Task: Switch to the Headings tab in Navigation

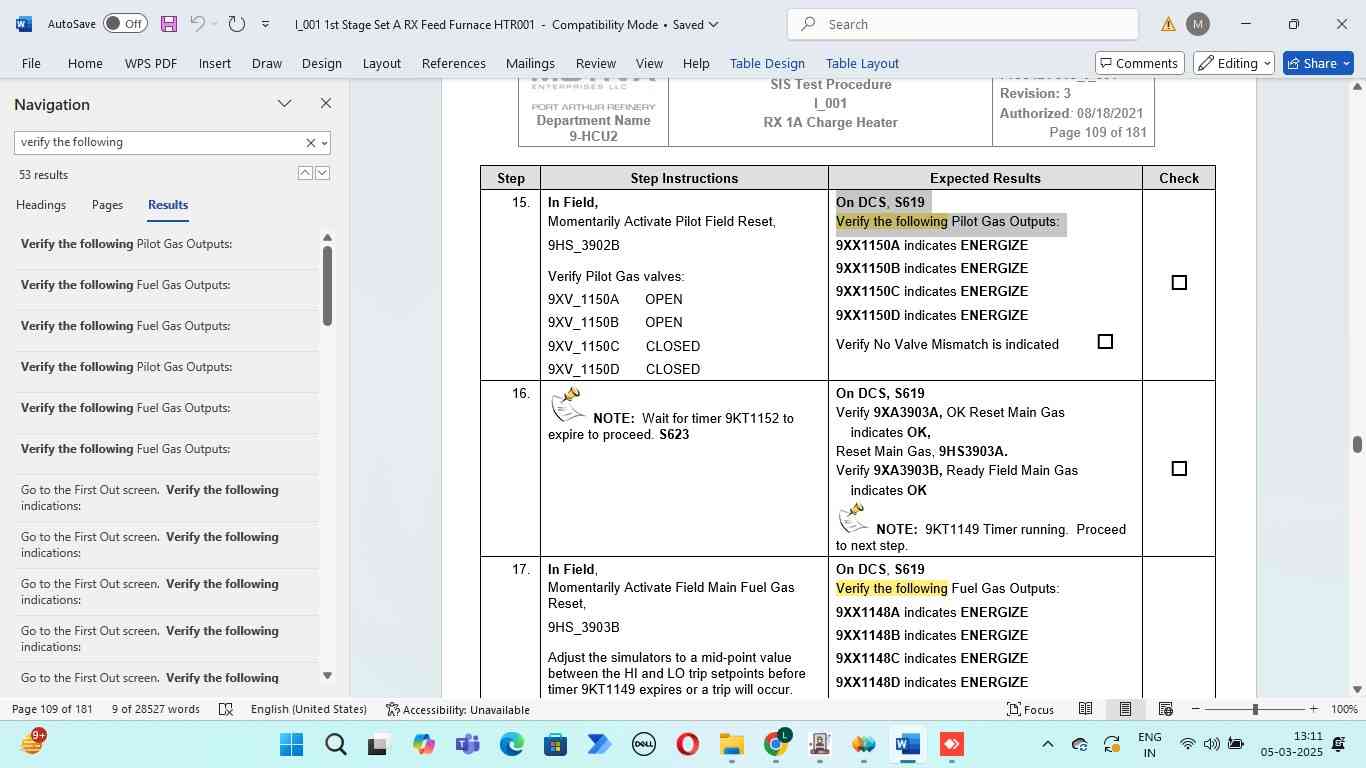Action: [41, 205]
